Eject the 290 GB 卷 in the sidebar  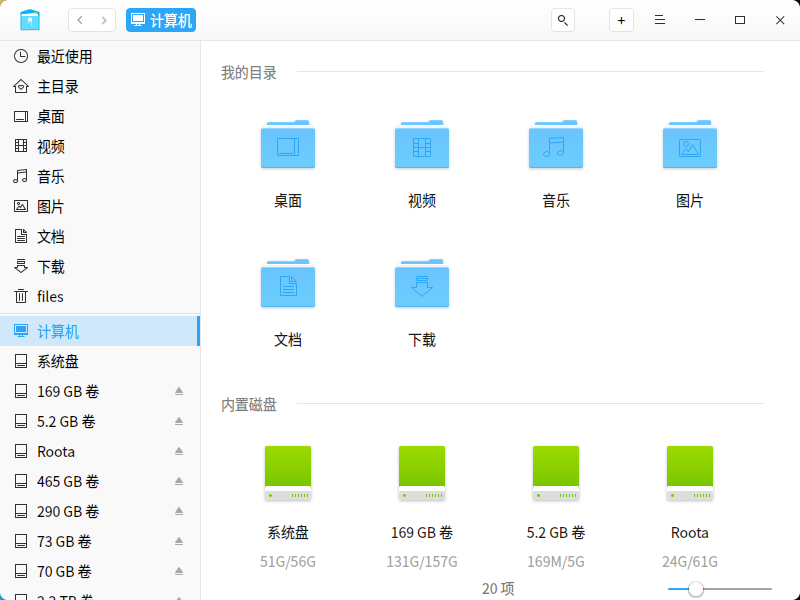(x=179, y=511)
